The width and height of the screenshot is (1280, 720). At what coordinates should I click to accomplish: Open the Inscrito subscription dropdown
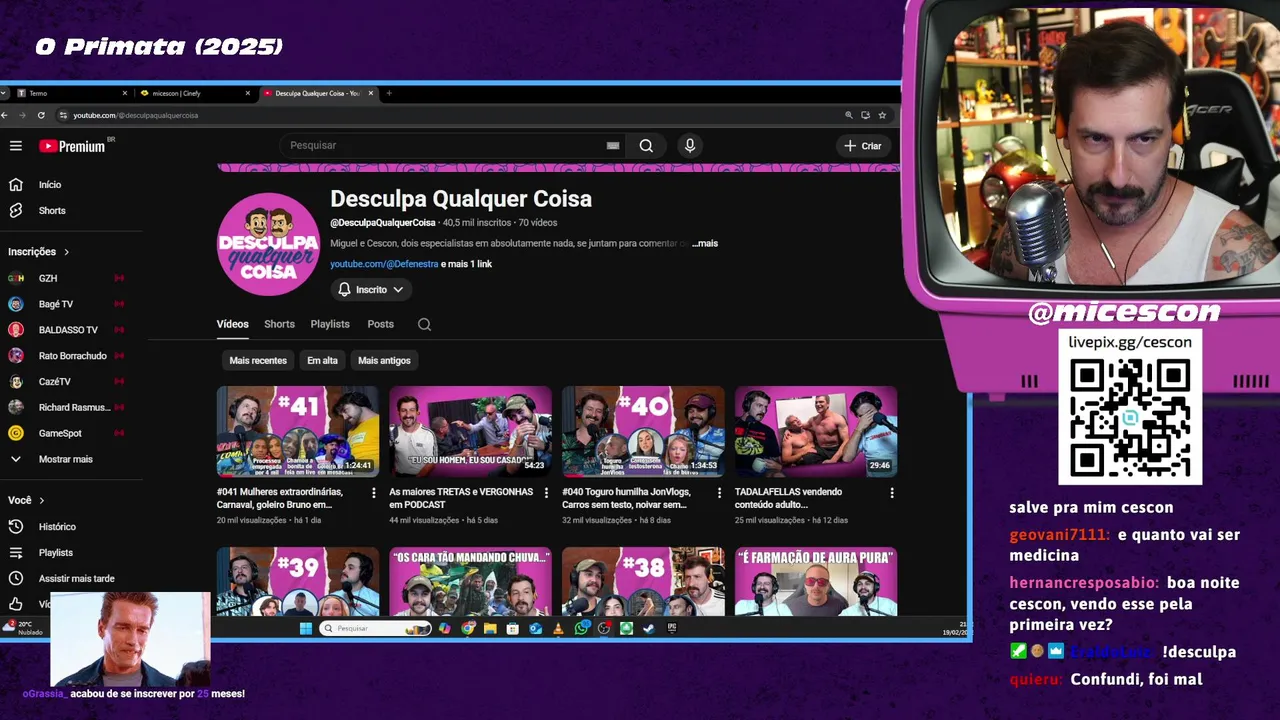[370, 290]
